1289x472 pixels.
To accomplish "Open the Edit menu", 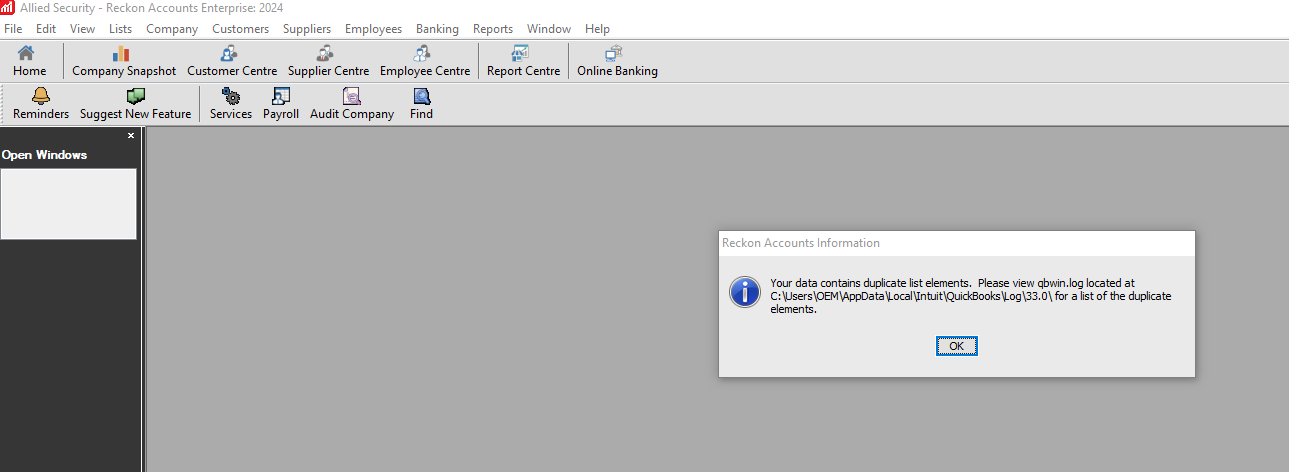I will coord(46,29).
